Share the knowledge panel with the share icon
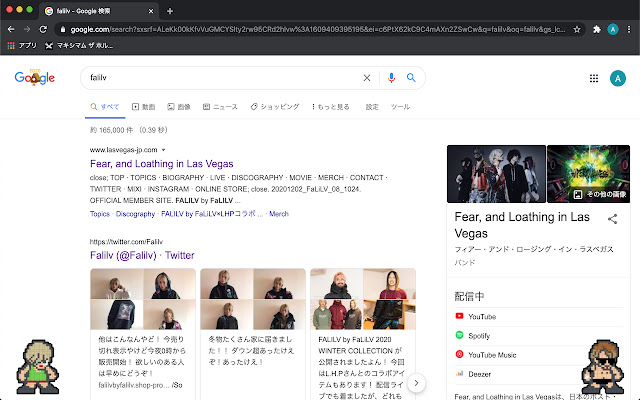Viewport: 640px width, 400px height. coord(612,219)
